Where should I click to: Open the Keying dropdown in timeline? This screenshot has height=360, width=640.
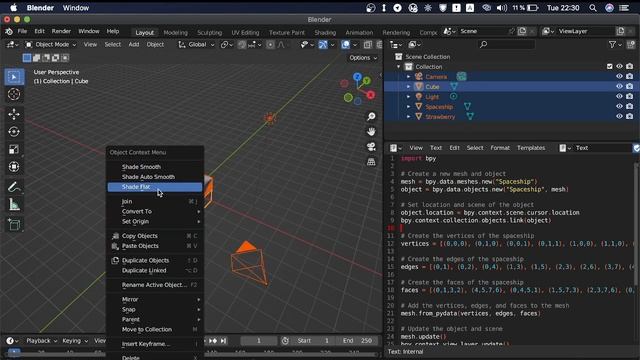pos(75,340)
